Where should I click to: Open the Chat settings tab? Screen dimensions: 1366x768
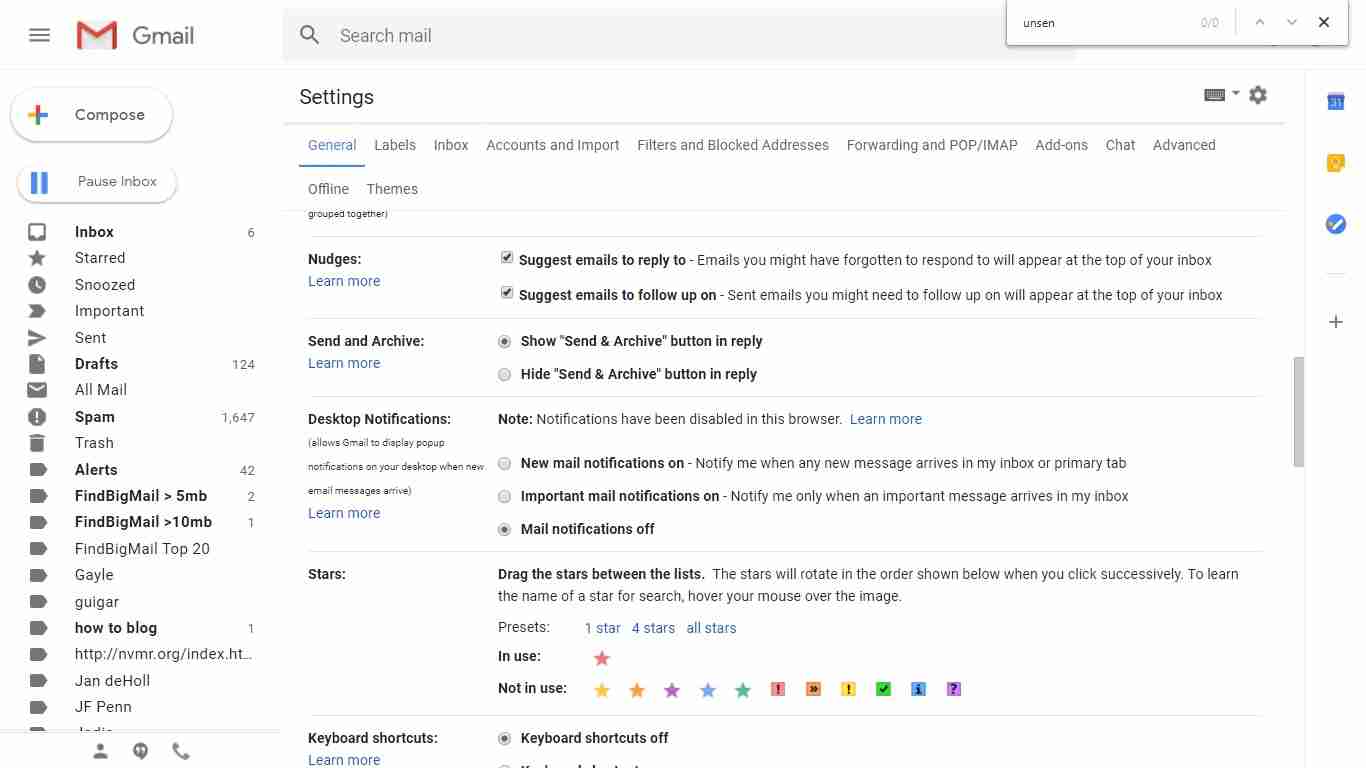pos(1120,145)
